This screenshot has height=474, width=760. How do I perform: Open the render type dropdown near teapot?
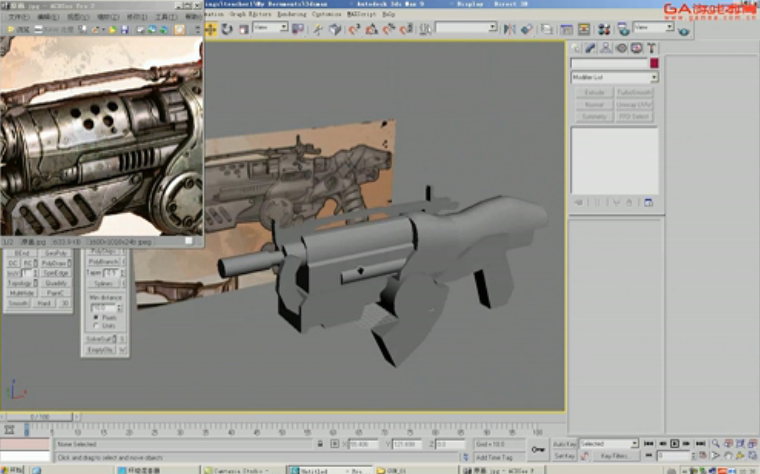653,28
